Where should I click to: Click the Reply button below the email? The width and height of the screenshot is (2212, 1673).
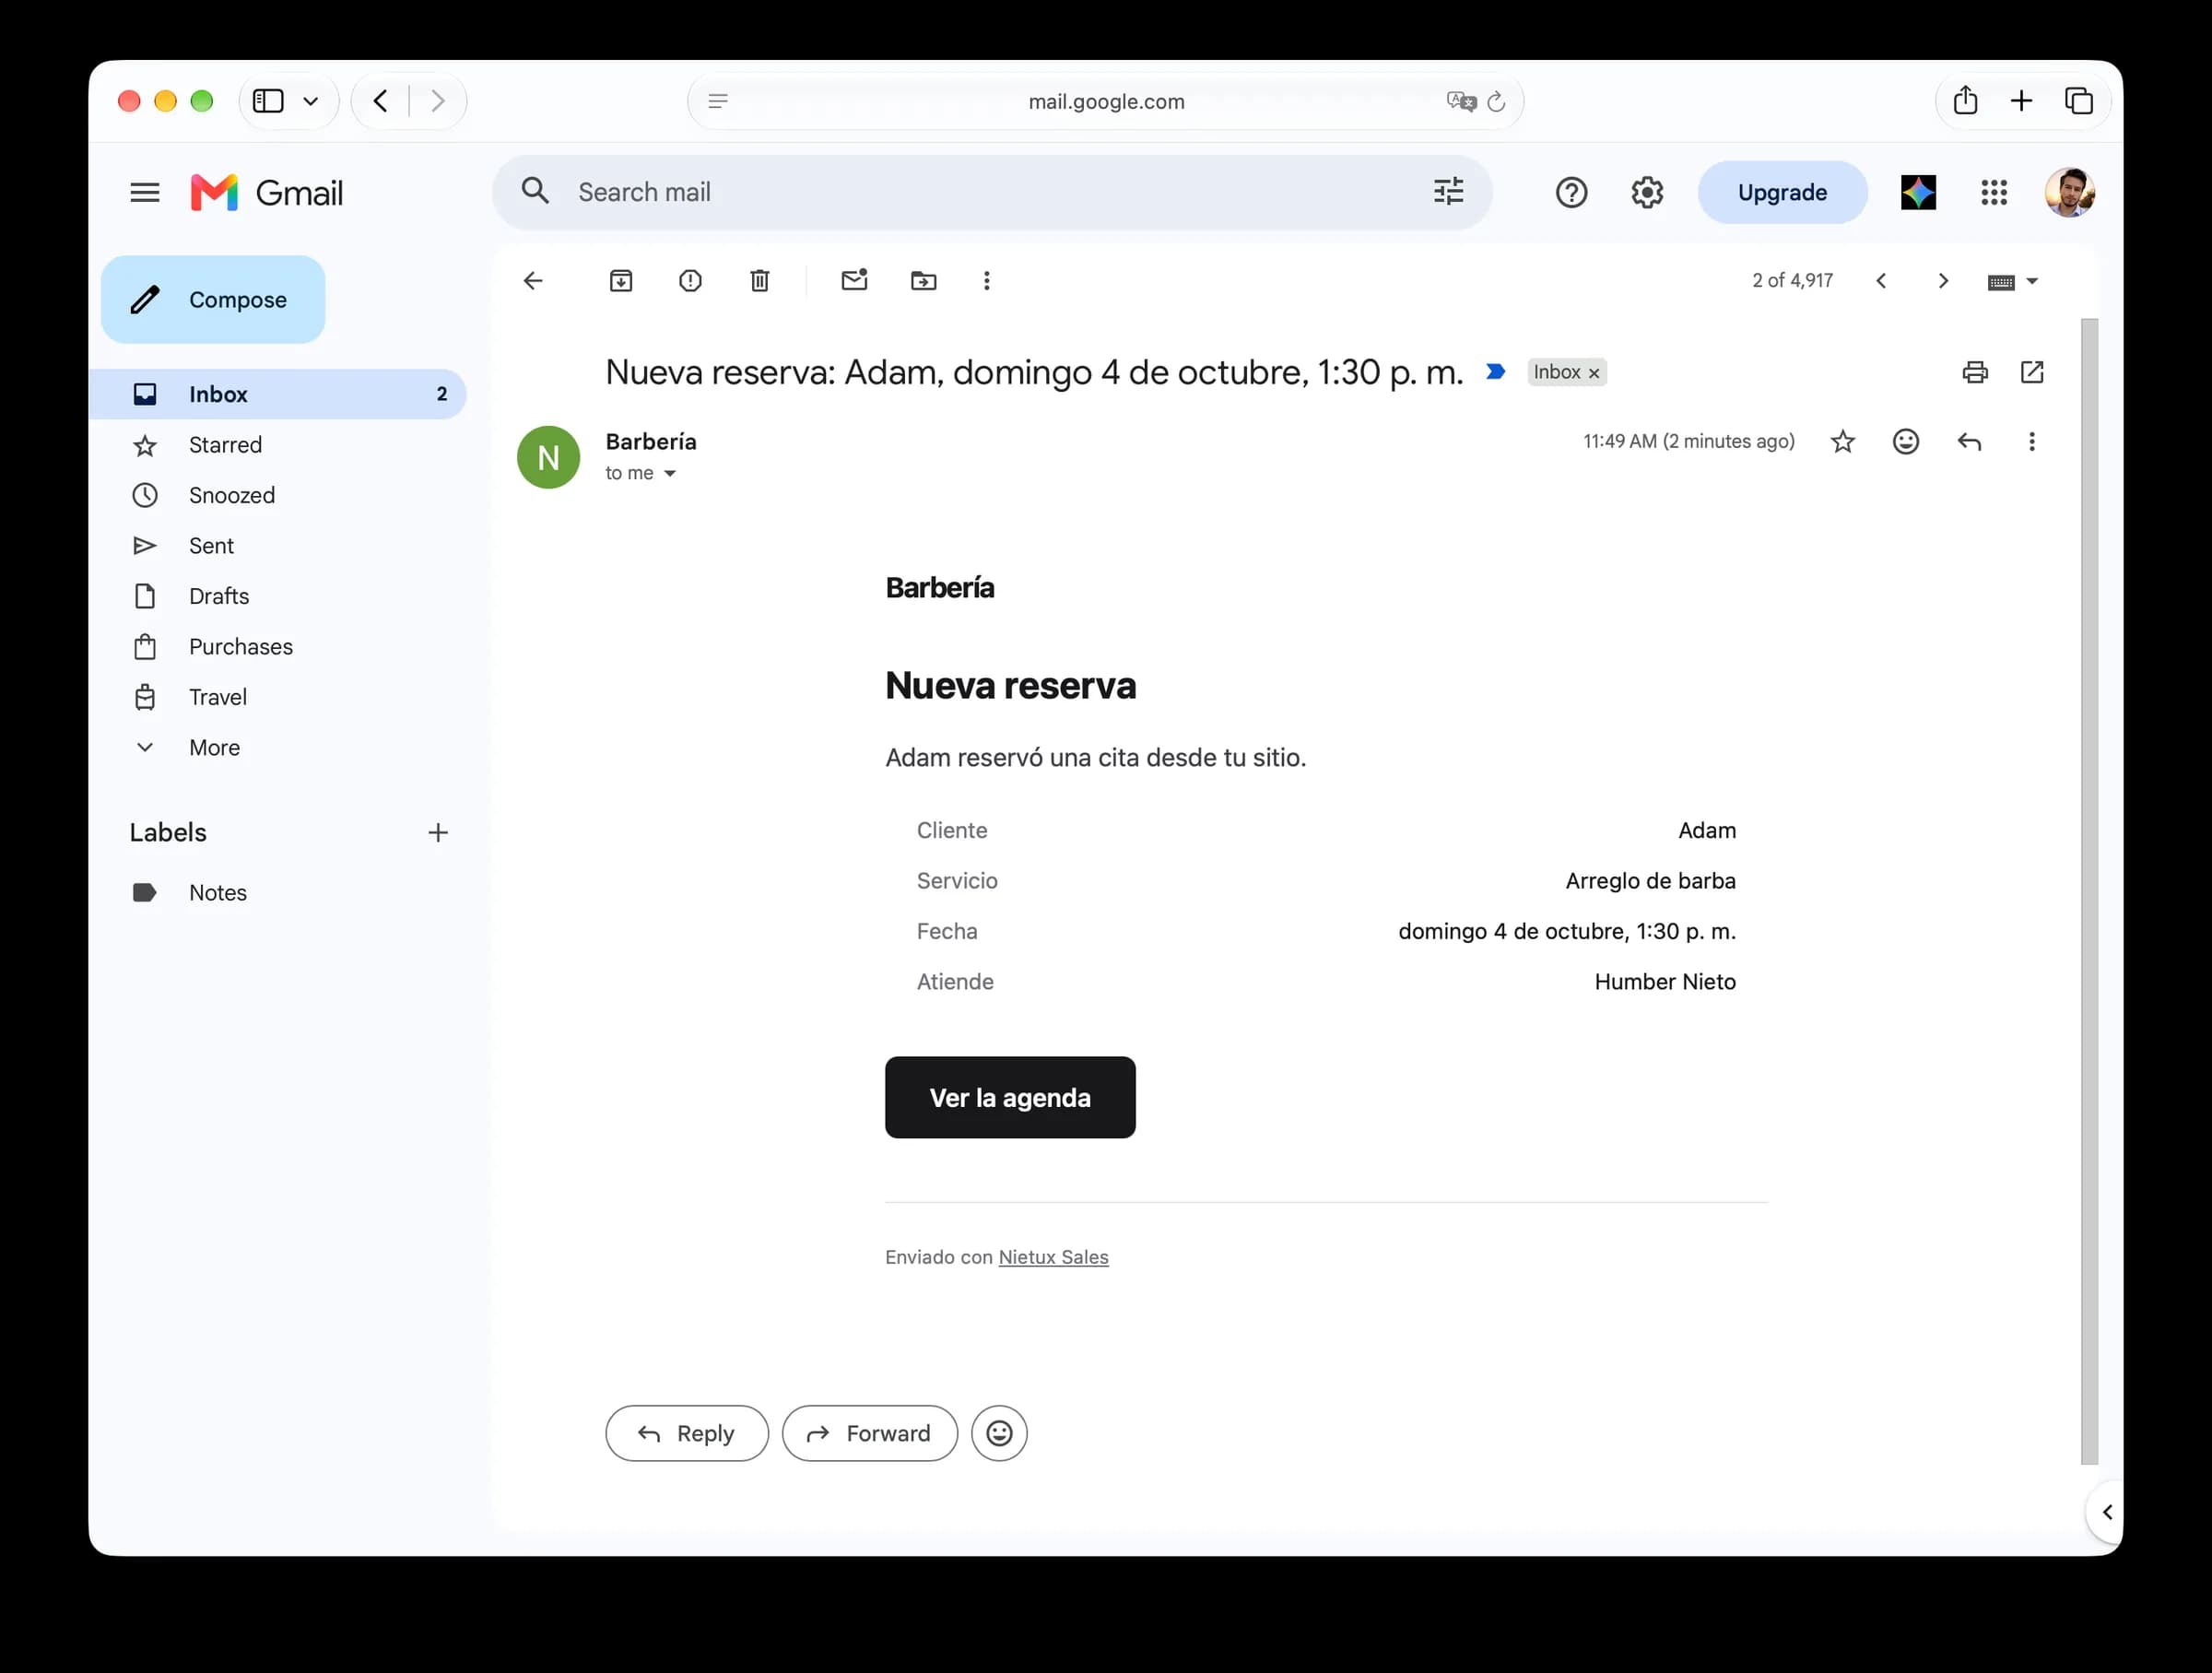coord(687,1433)
